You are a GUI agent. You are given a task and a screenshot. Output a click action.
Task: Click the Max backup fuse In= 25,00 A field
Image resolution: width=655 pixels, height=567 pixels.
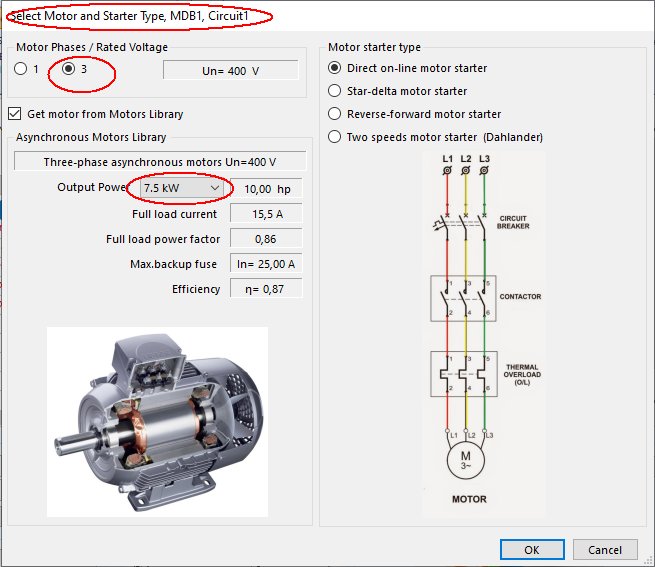pos(266,264)
